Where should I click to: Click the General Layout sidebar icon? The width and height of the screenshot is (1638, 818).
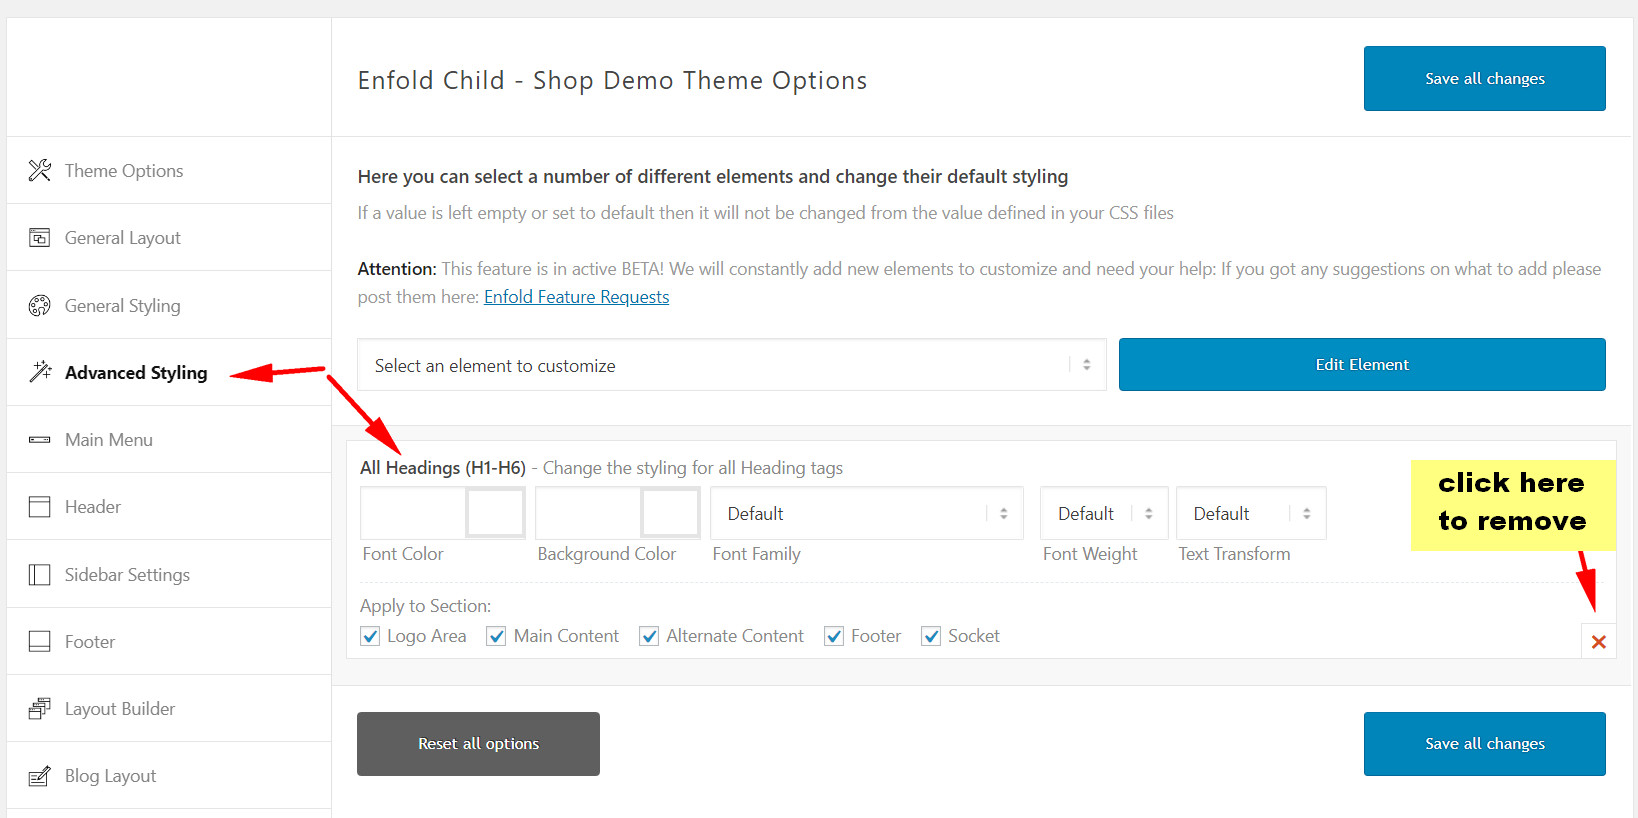(40, 238)
